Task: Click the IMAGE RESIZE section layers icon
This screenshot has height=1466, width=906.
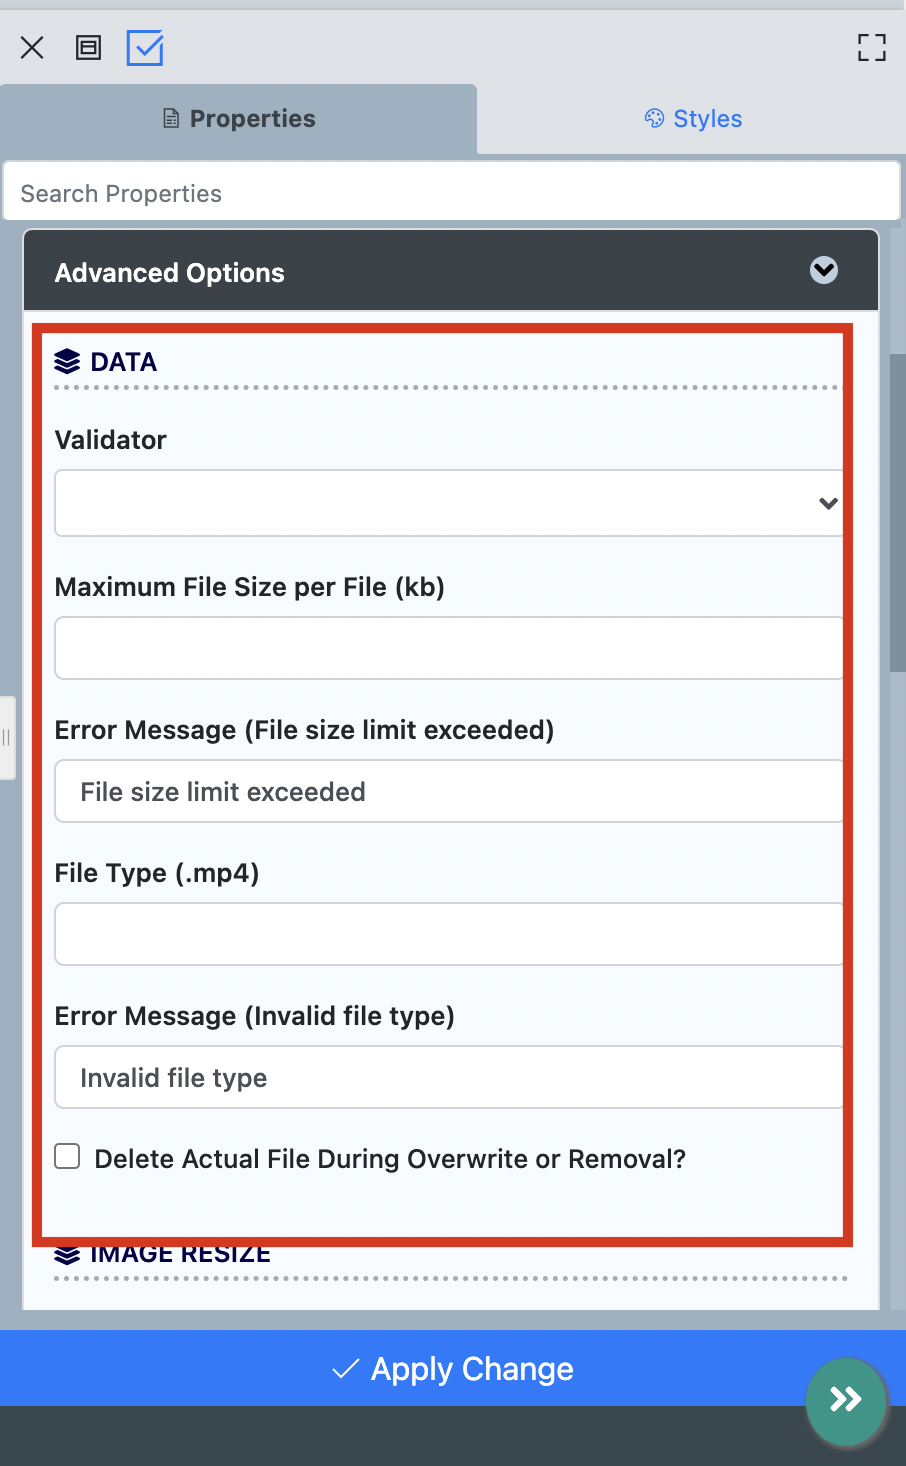Action: pos(67,1256)
